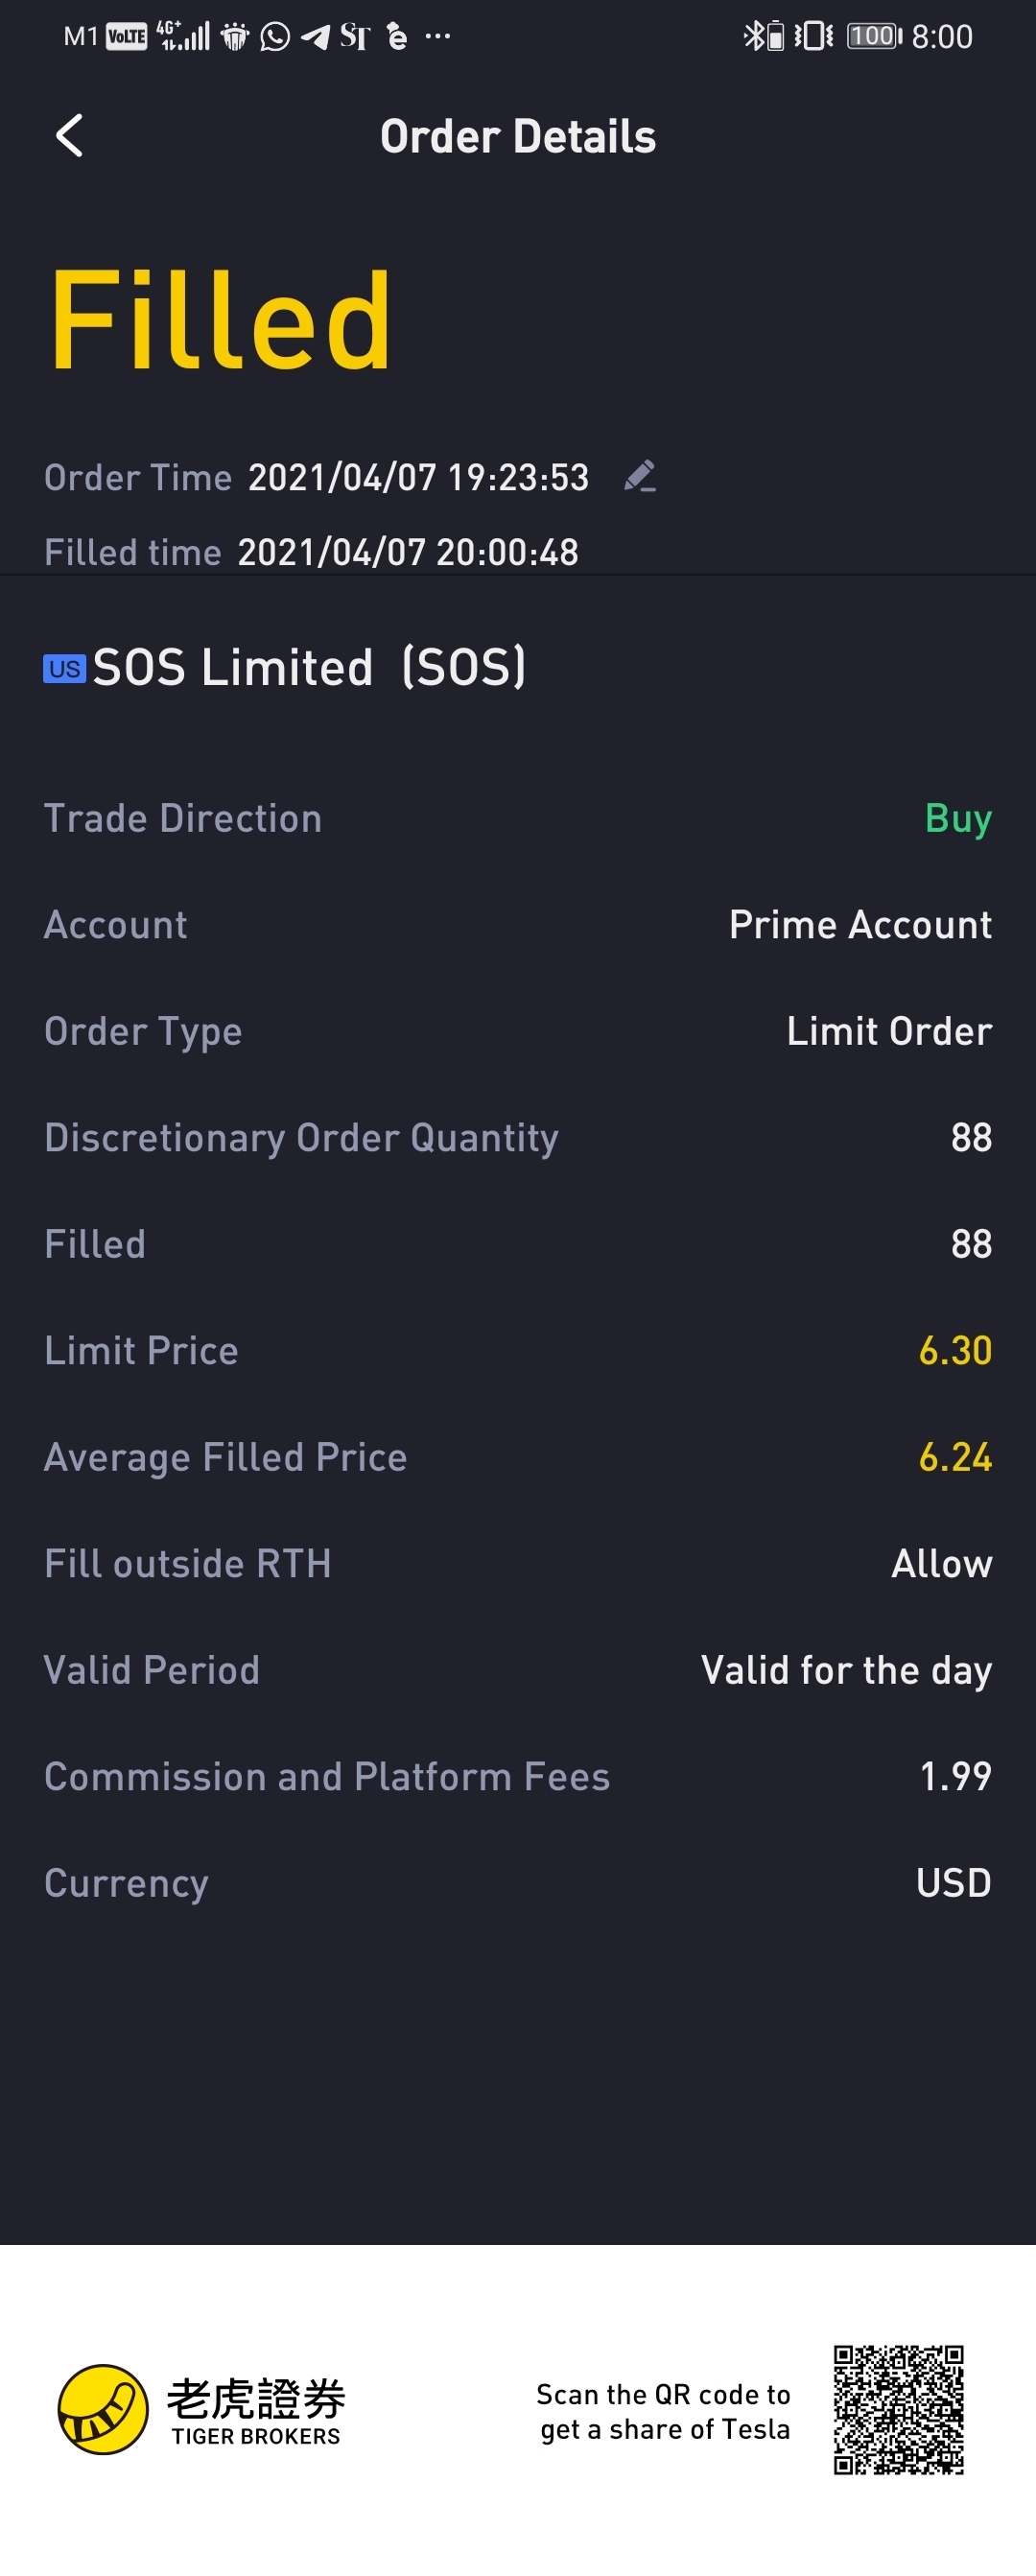The height and width of the screenshot is (2576, 1036).
Task: Tap the QR code image
Action: coord(898,2409)
